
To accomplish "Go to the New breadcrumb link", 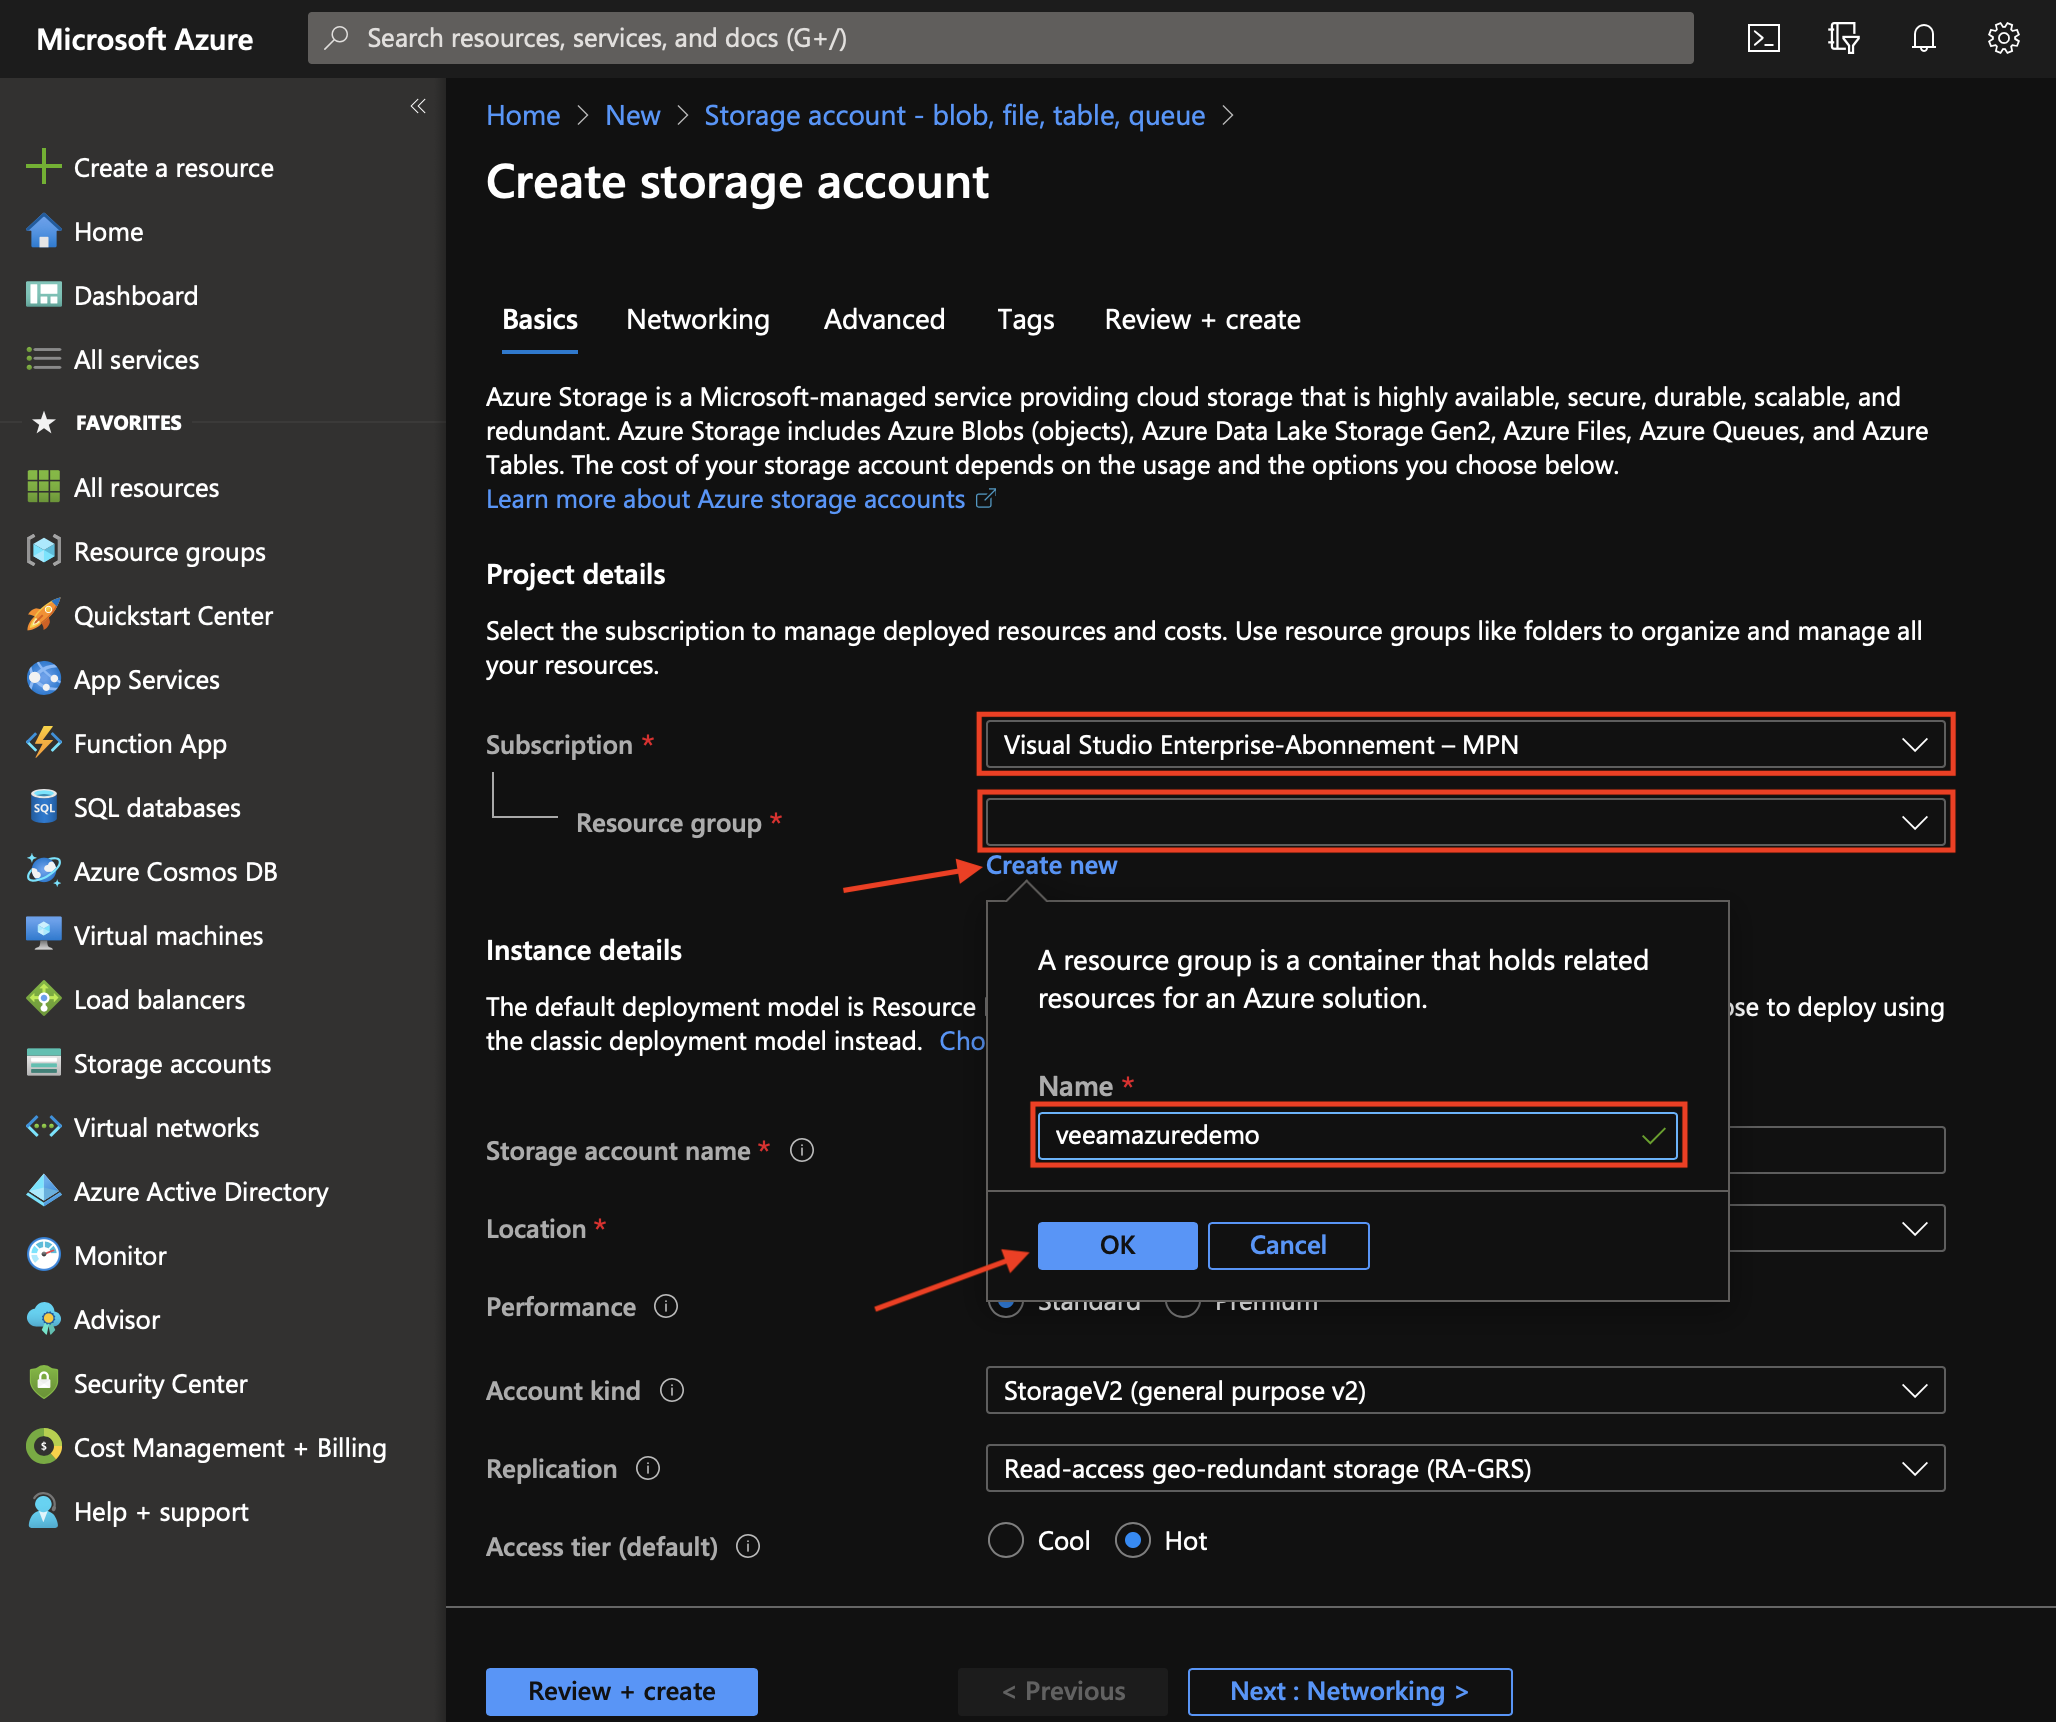I will coord(633,115).
